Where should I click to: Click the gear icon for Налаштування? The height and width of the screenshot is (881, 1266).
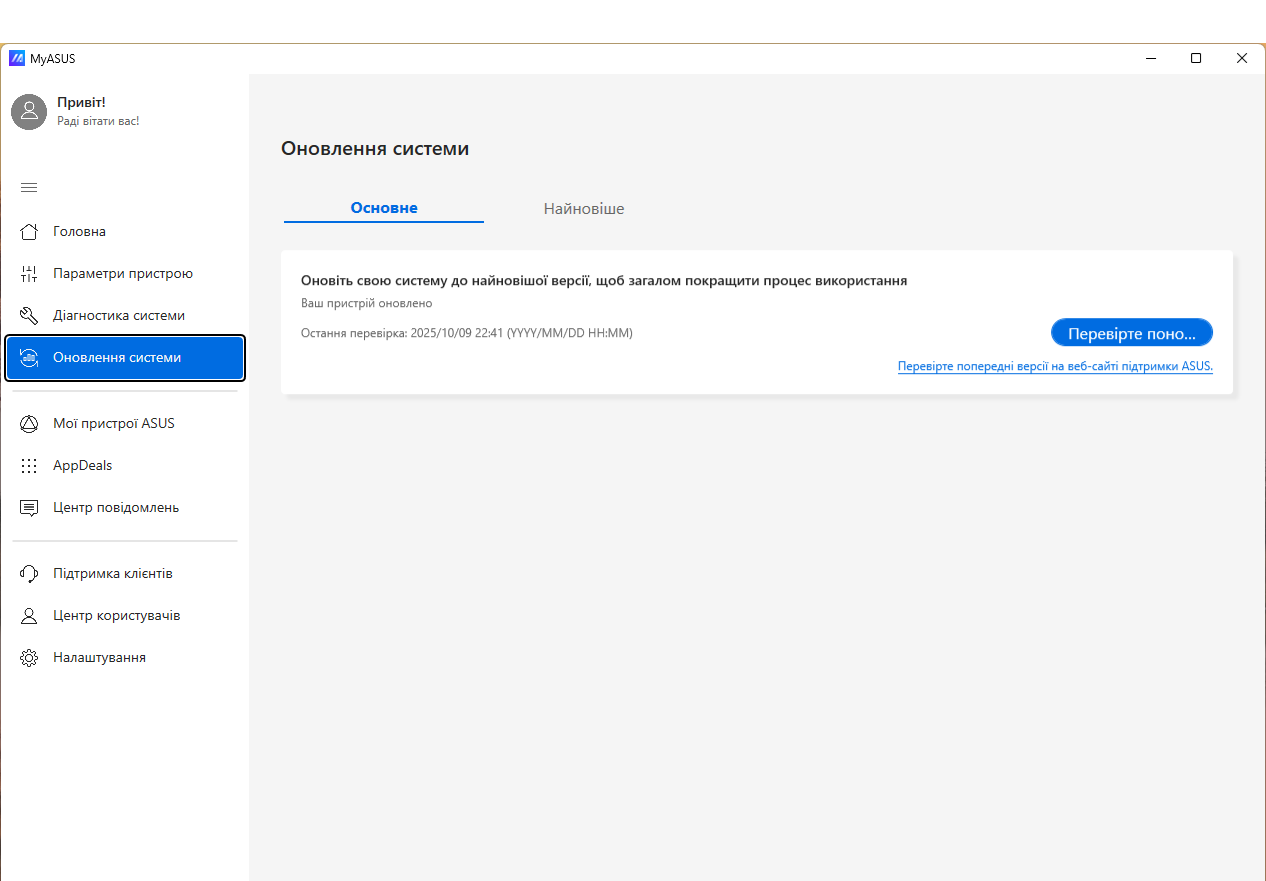(29, 658)
